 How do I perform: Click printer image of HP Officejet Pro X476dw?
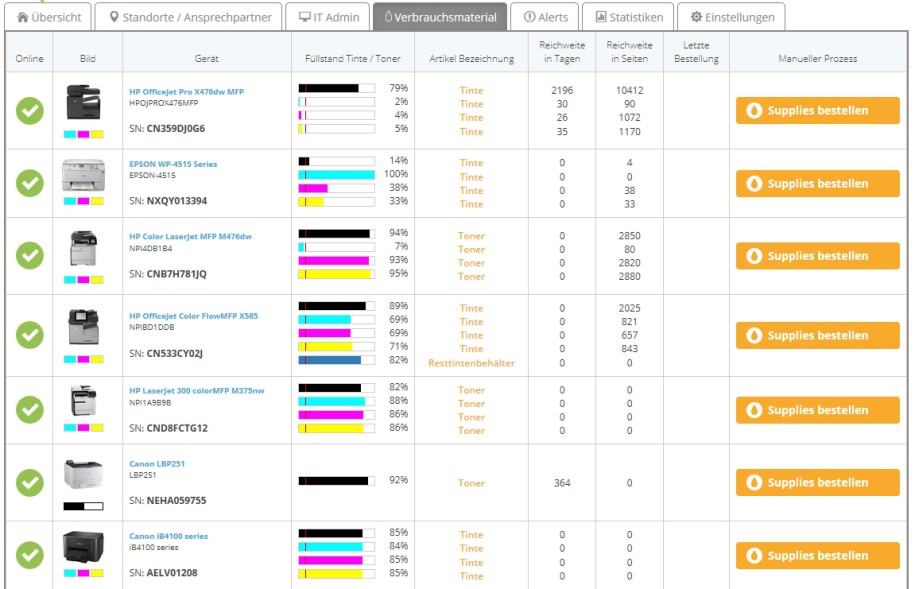[x=83, y=102]
